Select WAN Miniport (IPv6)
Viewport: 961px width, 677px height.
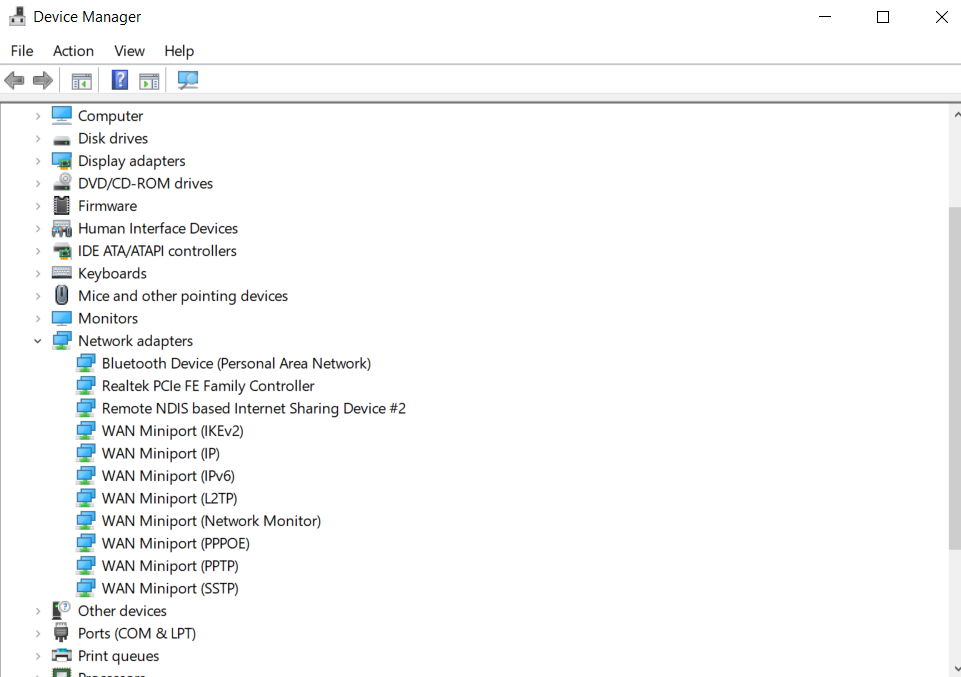point(169,476)
